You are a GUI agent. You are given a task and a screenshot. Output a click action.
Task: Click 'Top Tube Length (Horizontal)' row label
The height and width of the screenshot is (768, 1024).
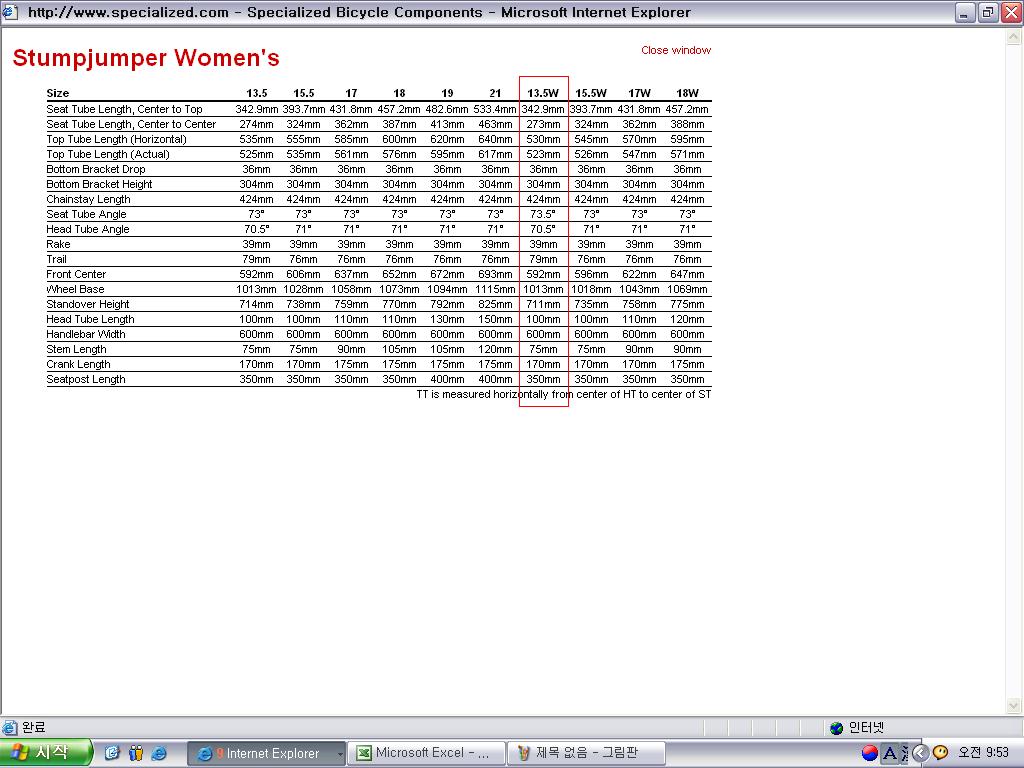pos(116,139)
